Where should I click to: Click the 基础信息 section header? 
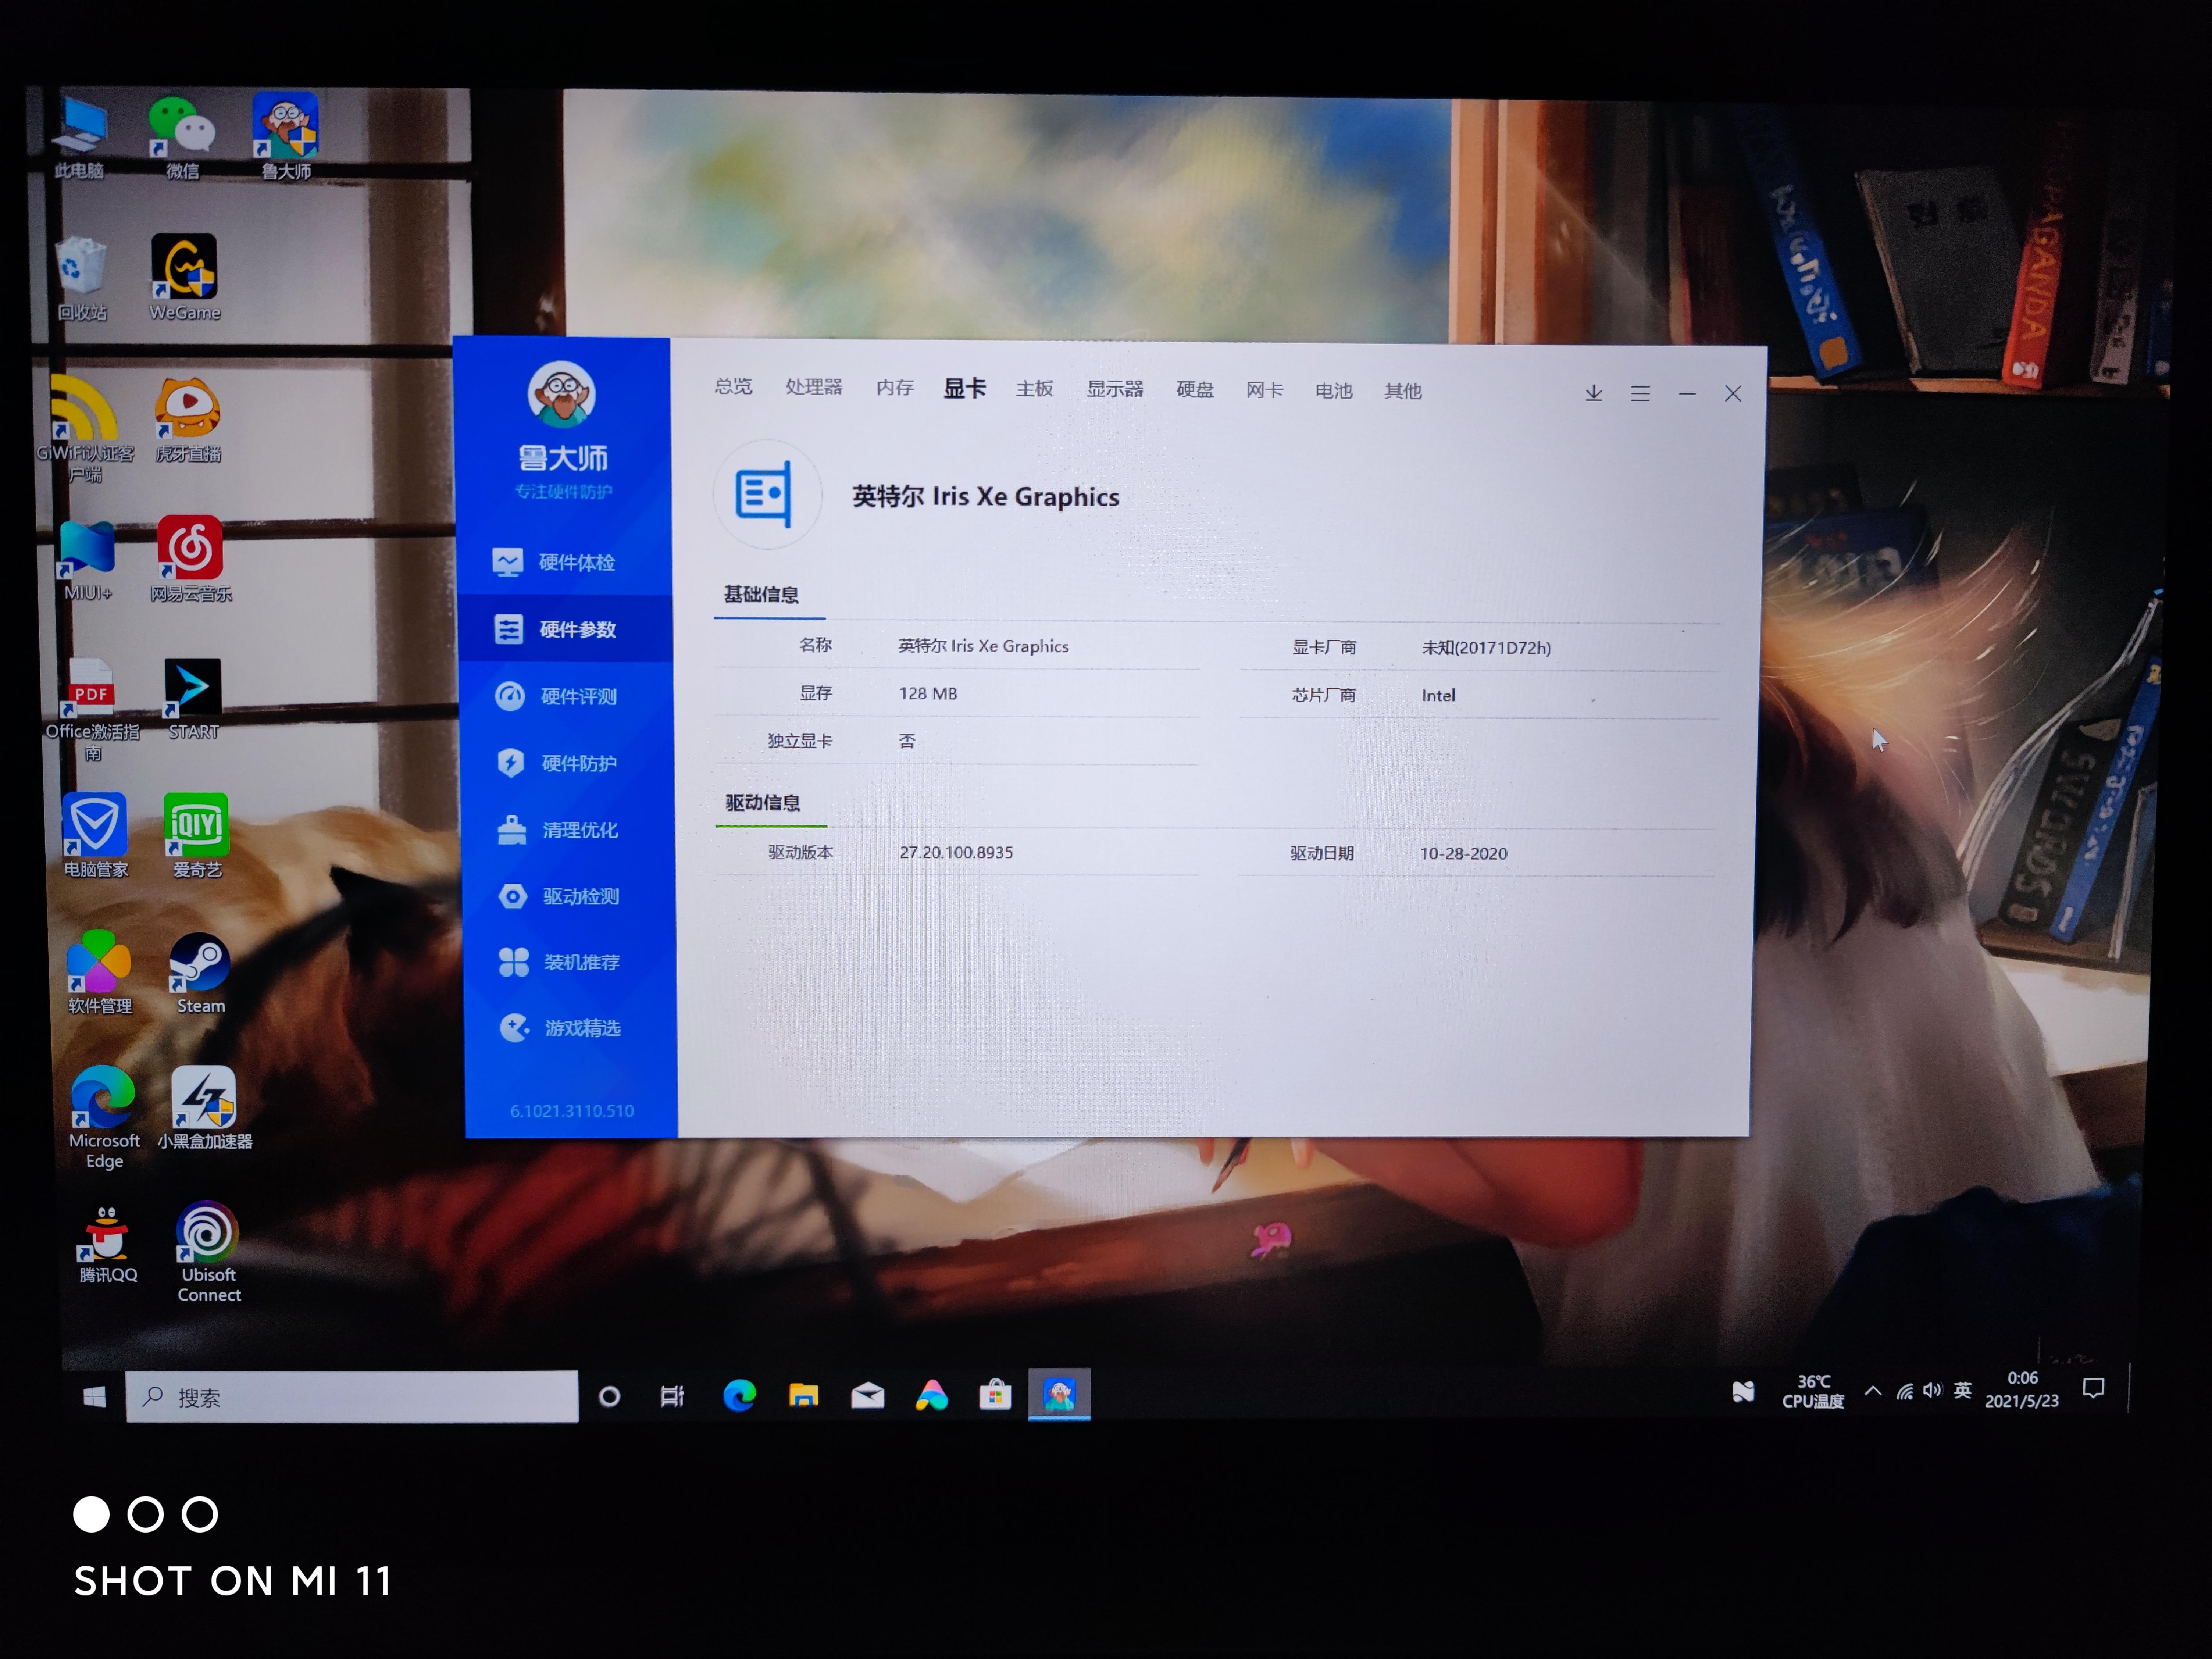tap(761, 595)
